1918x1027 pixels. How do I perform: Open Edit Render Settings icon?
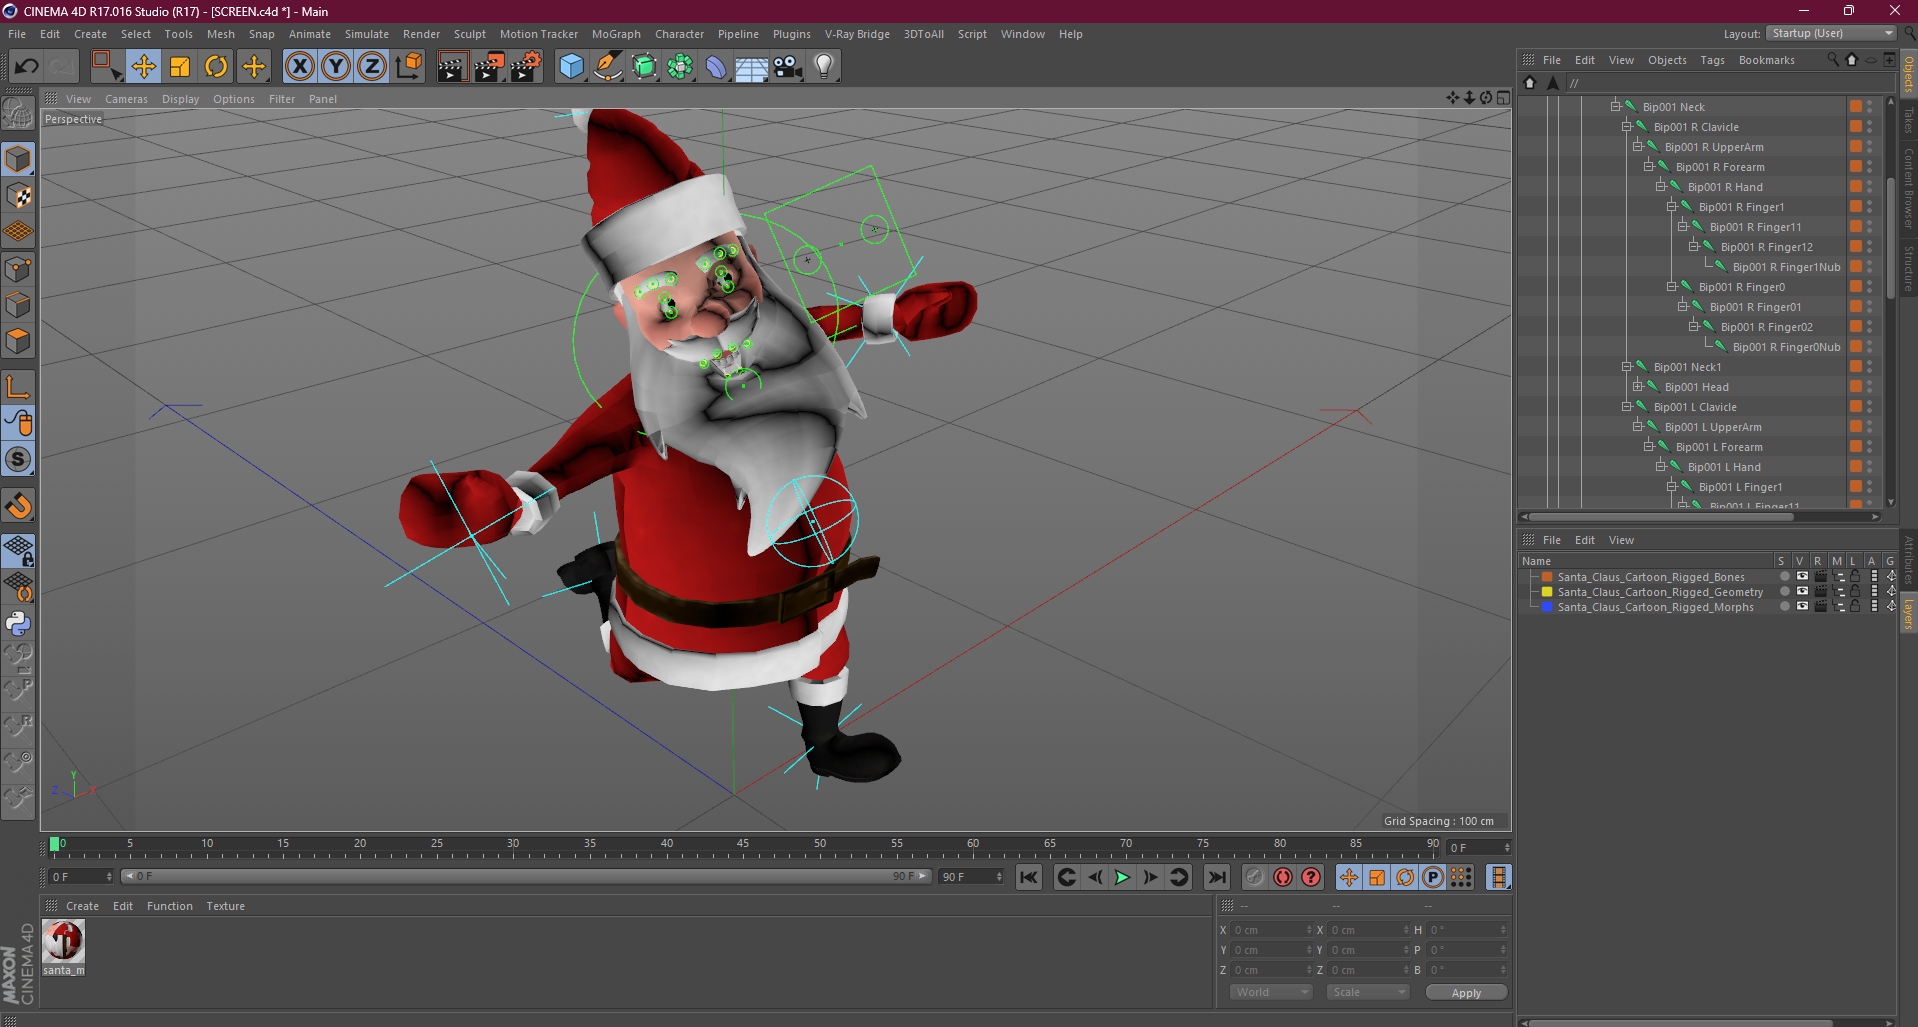click(526, 67)
